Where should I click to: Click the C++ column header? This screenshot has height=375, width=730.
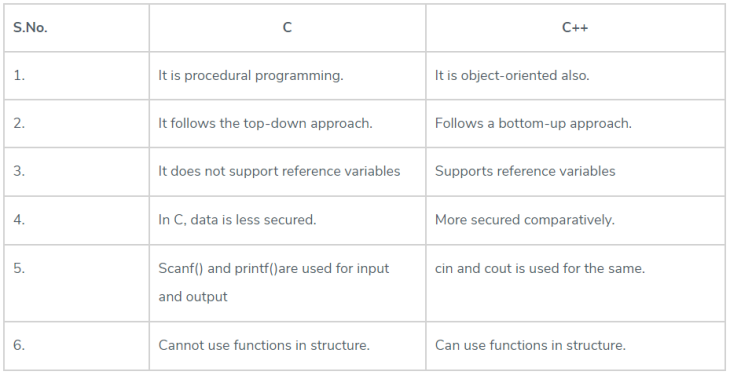575,27
